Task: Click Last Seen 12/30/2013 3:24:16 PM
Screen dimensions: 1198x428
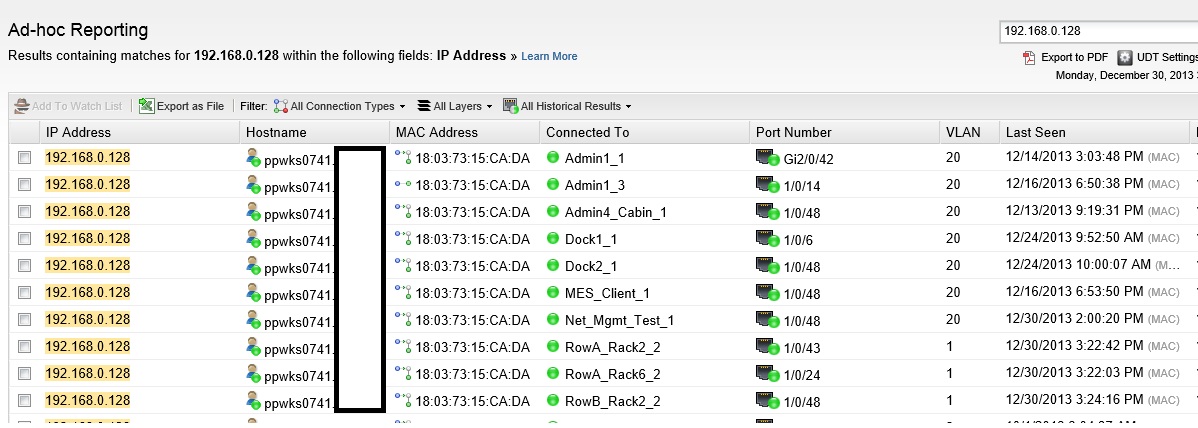Action: click(1074, 400)
